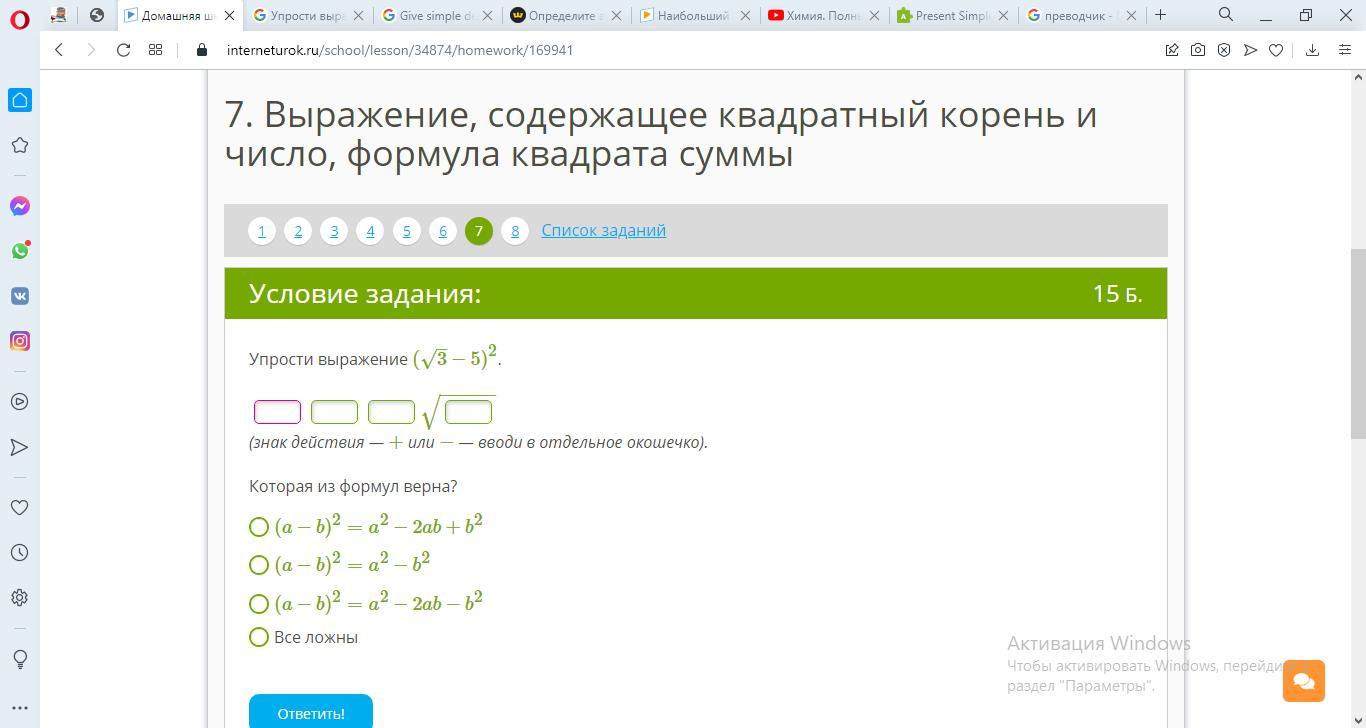Click the first answer input box
Image resolution: width=1366 pixels, height=728 pixels.
(x=278, y=412)
